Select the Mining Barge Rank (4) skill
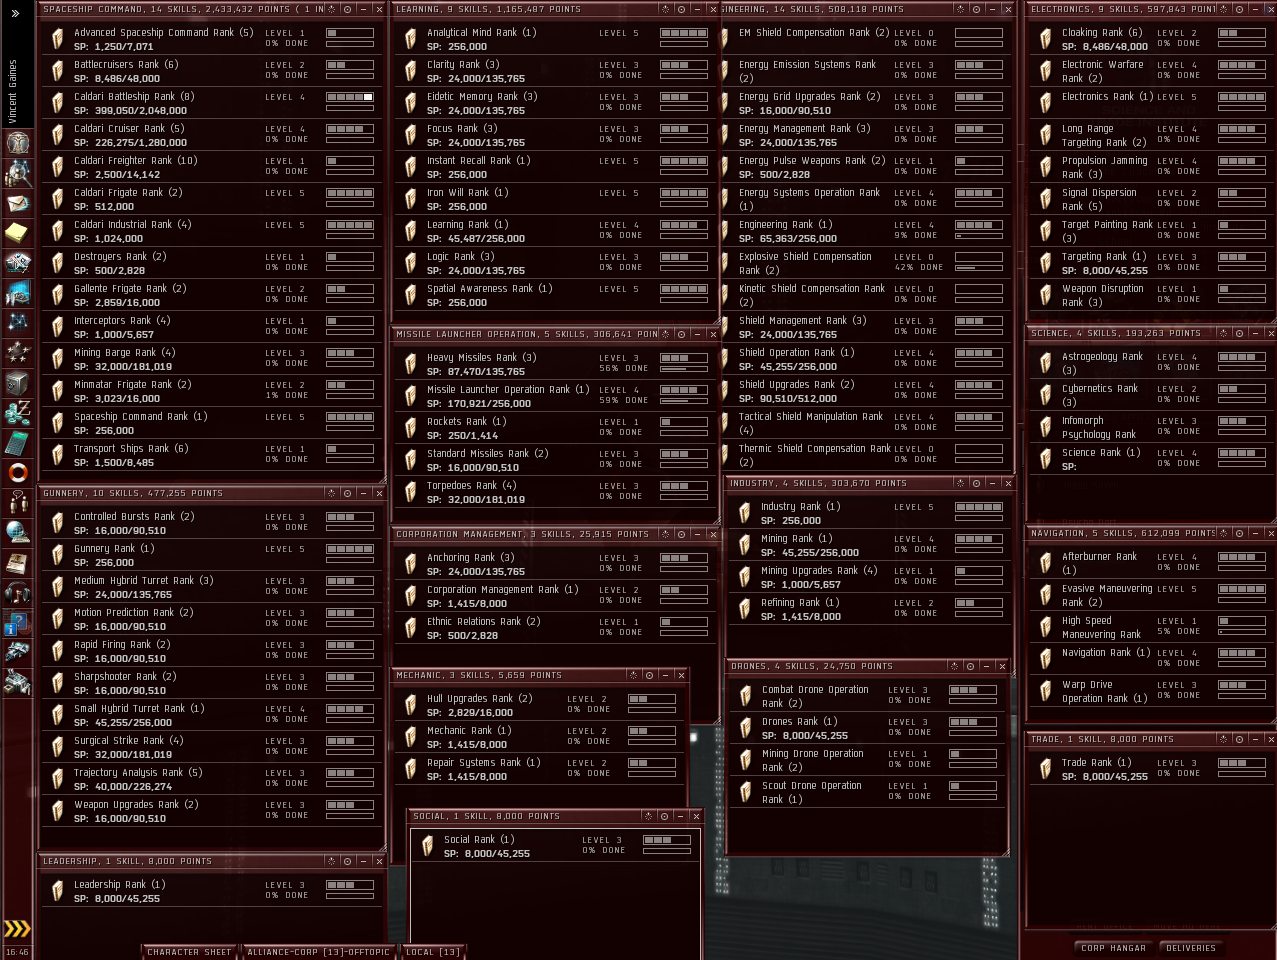 pyautogui.click(x=212, y=359)
